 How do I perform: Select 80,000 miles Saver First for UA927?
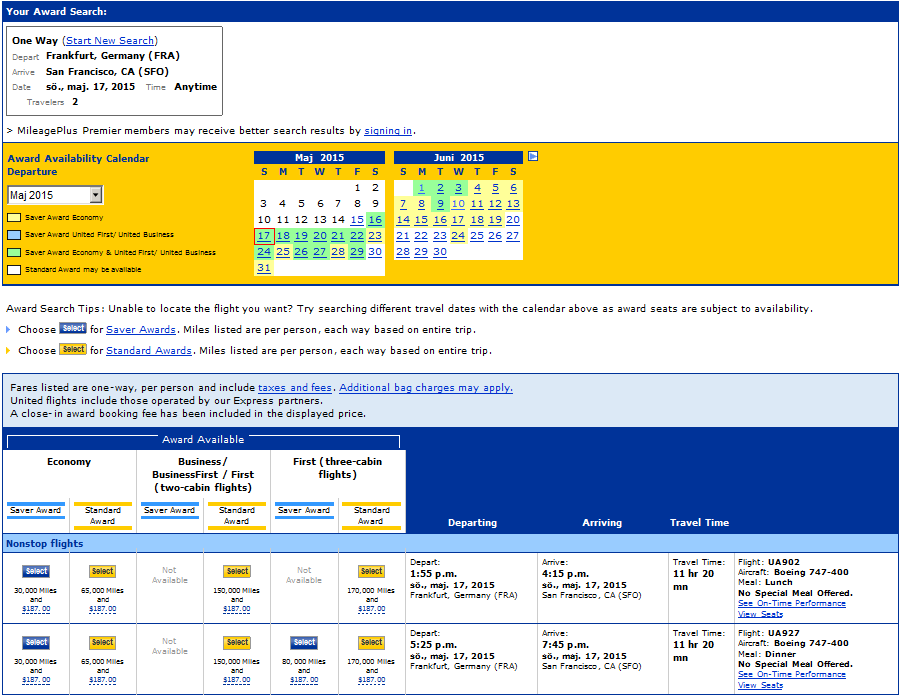pos(304,642)
